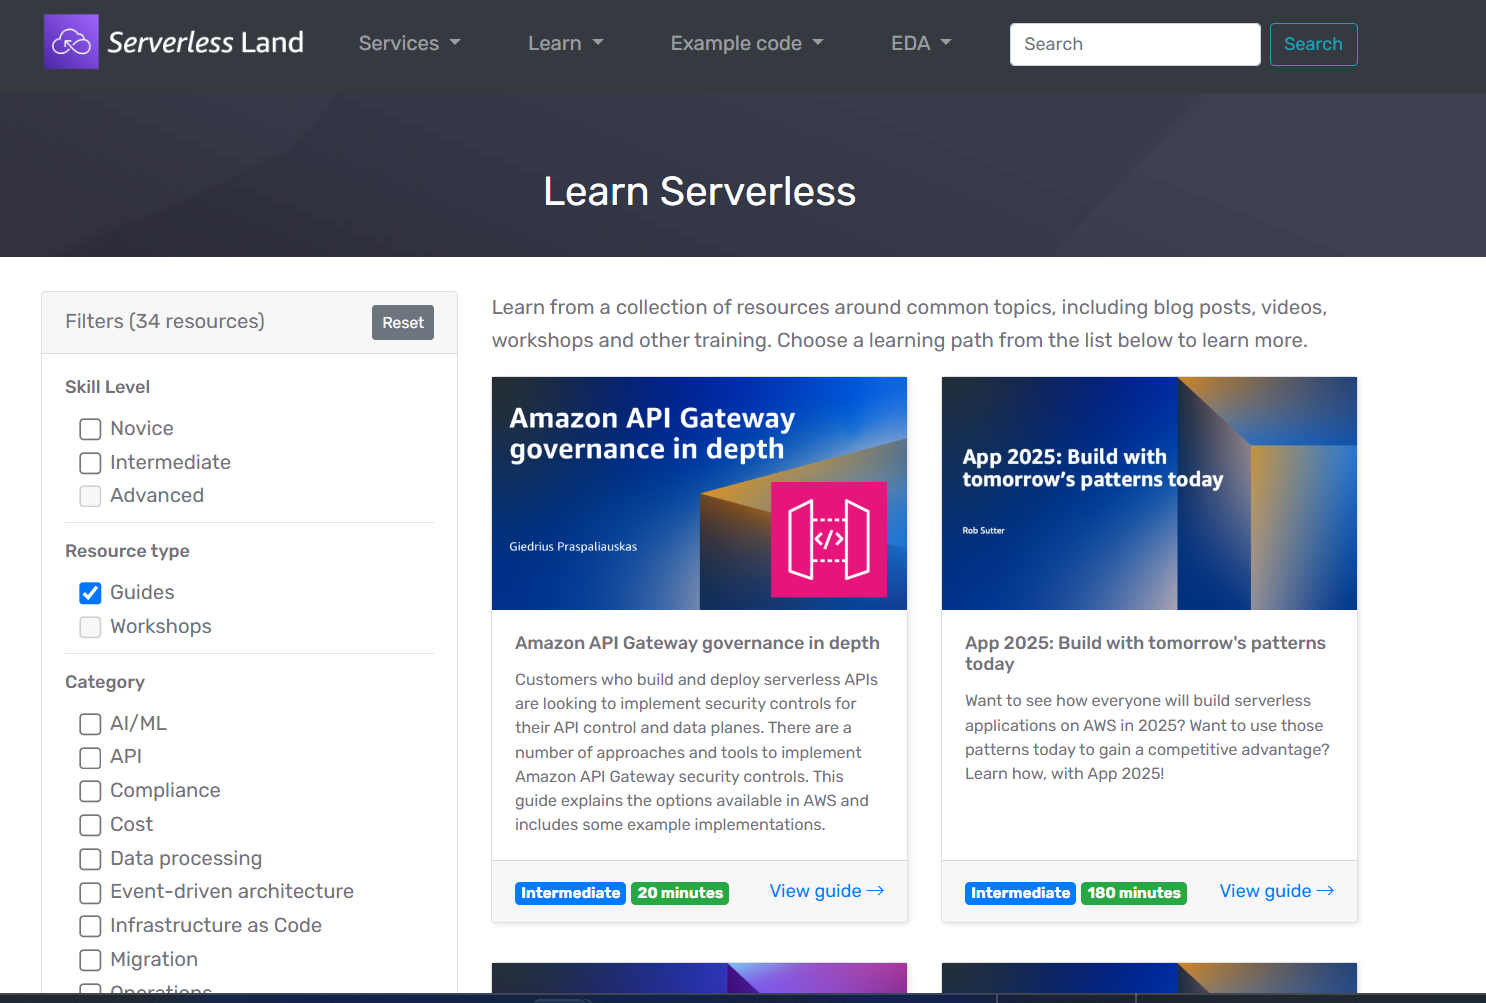The height and width of the screenshot is (1003, 1486).
Task: Click the Resource type section label
Action: (127, 551)
